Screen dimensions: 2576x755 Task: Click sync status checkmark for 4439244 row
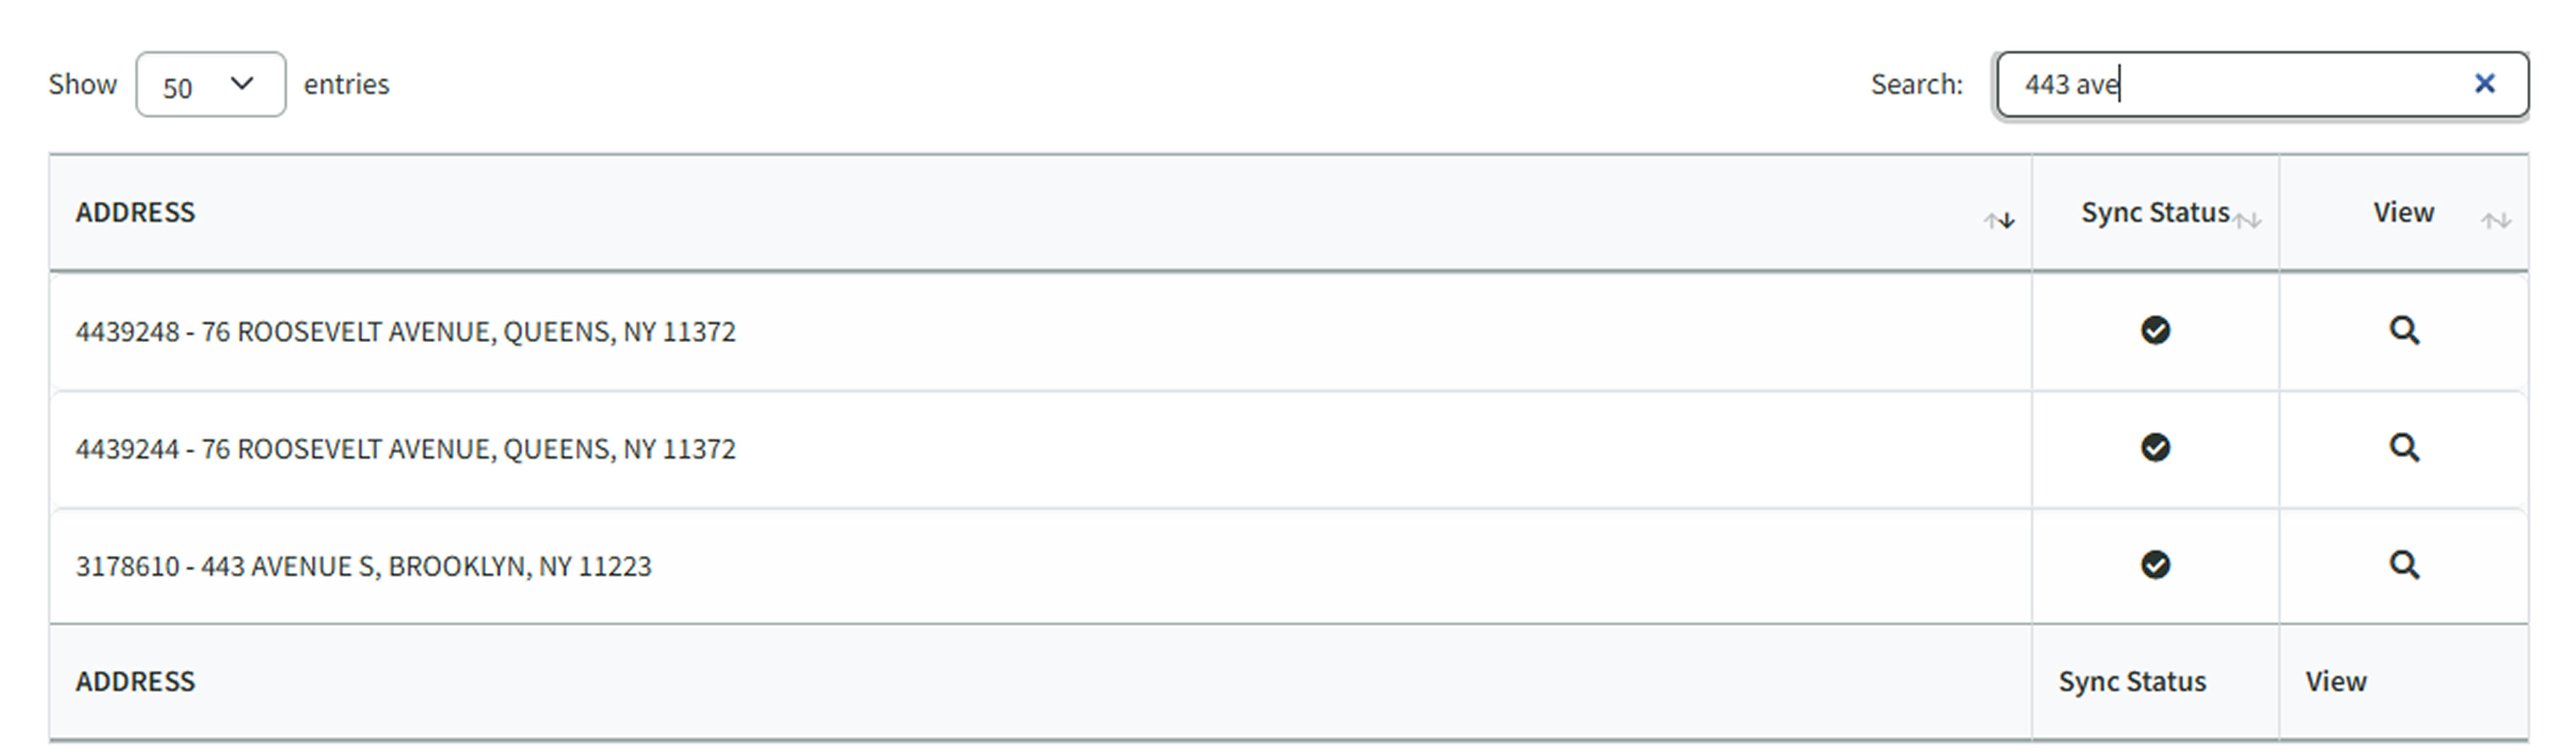pyautogui.click(x=2155, y=448)
